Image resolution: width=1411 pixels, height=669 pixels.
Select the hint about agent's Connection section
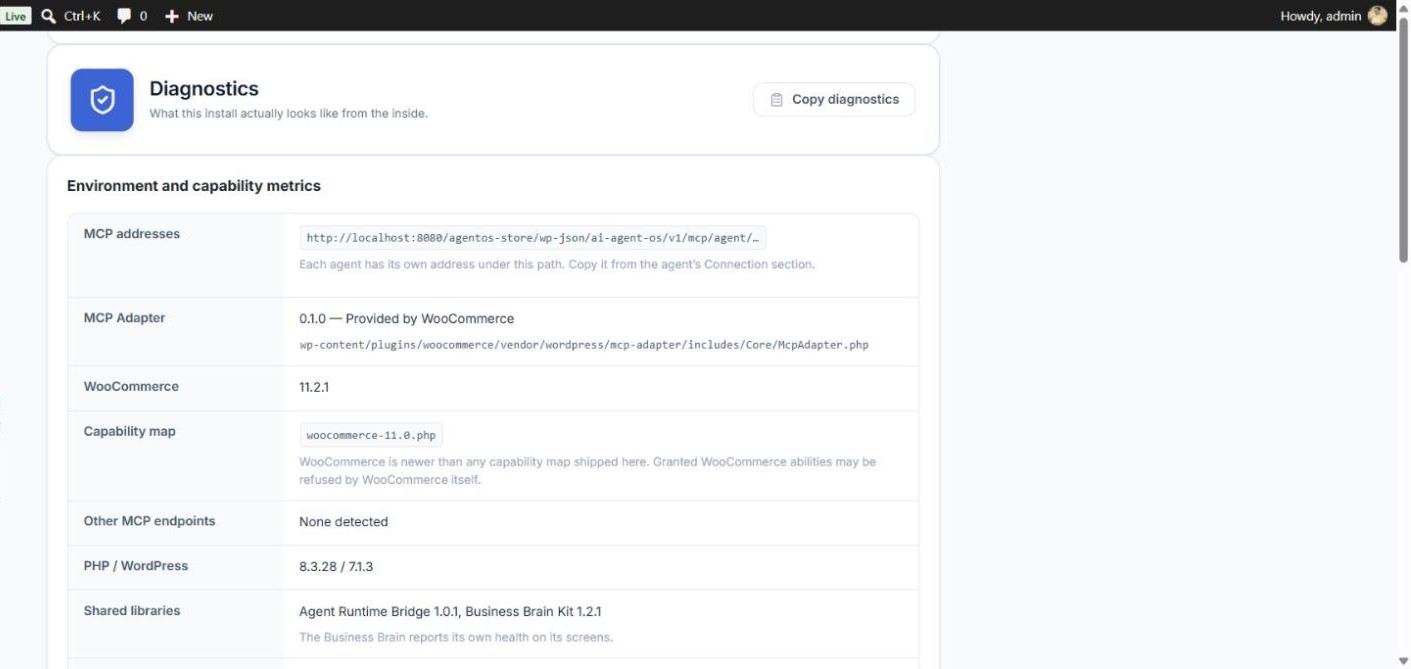coord(557,265)
